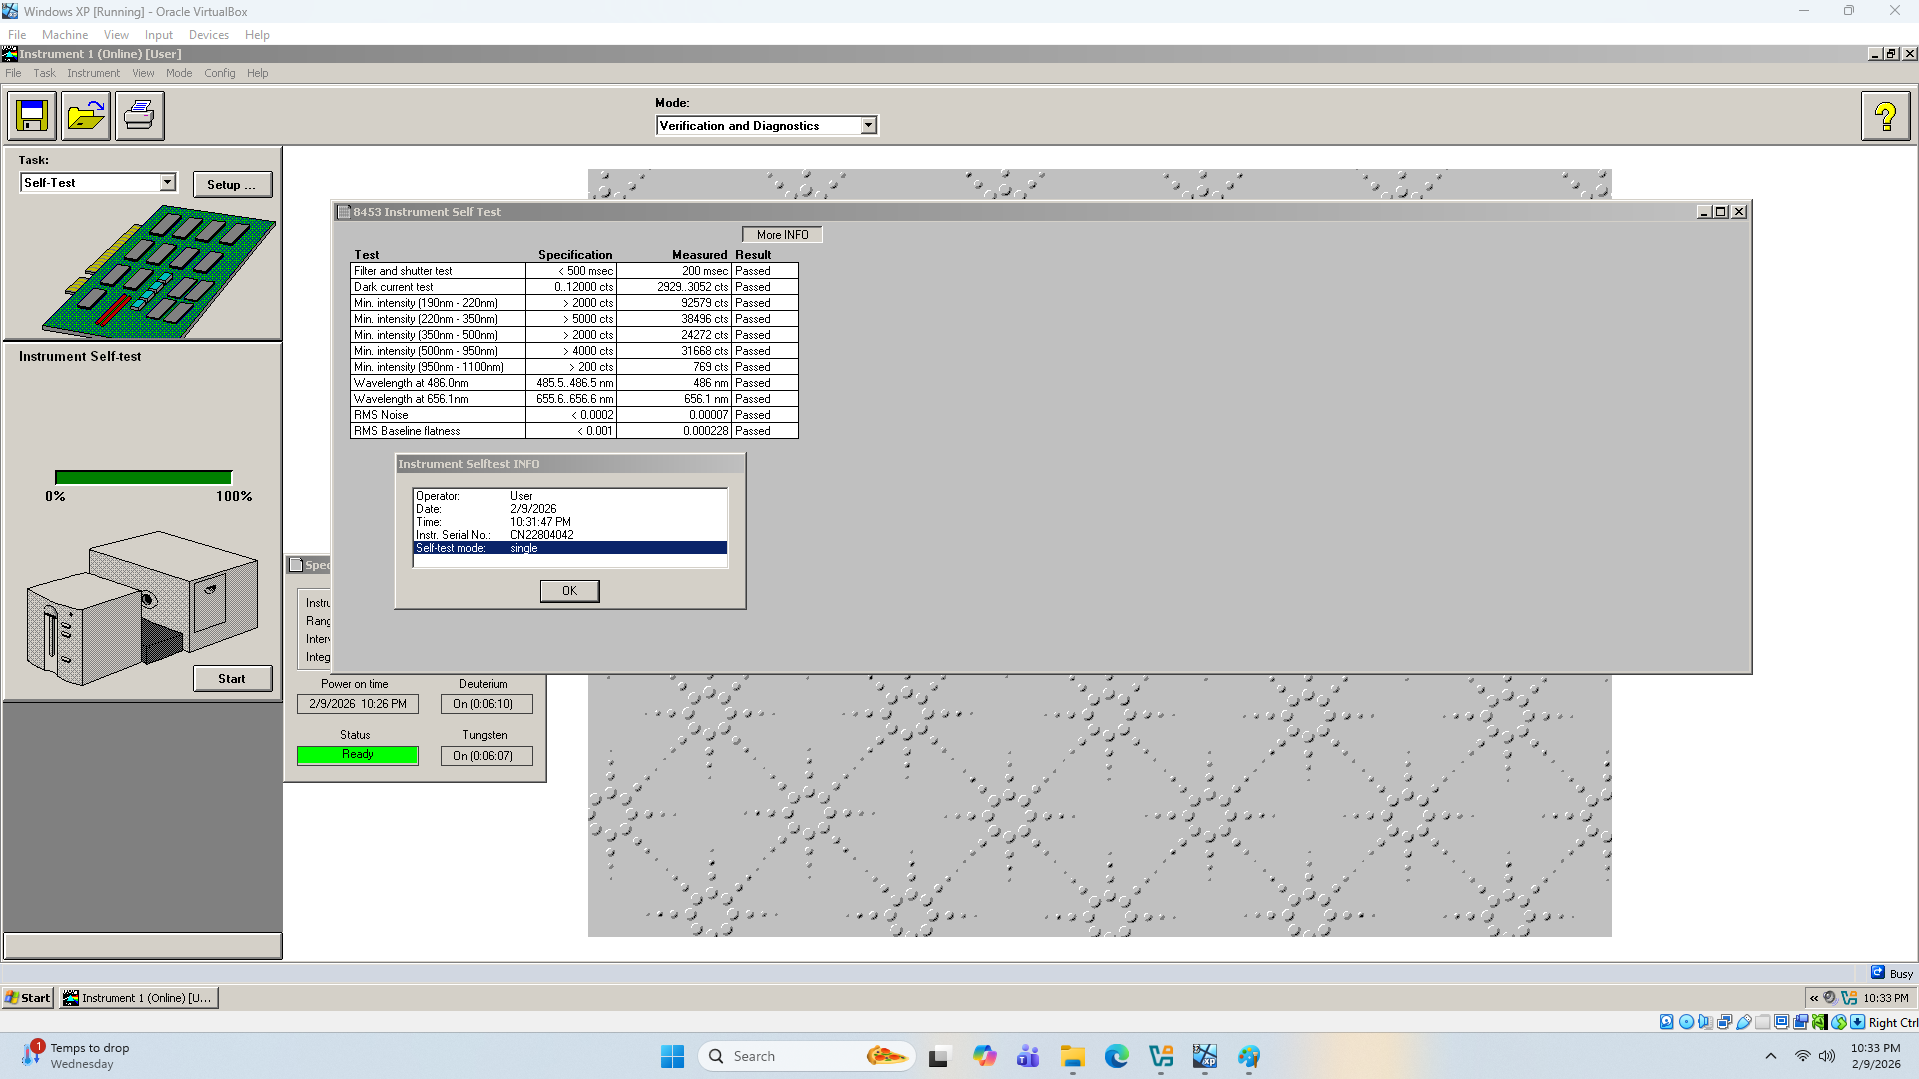Open the VirtualBox Devices menu

click(208, 35)
